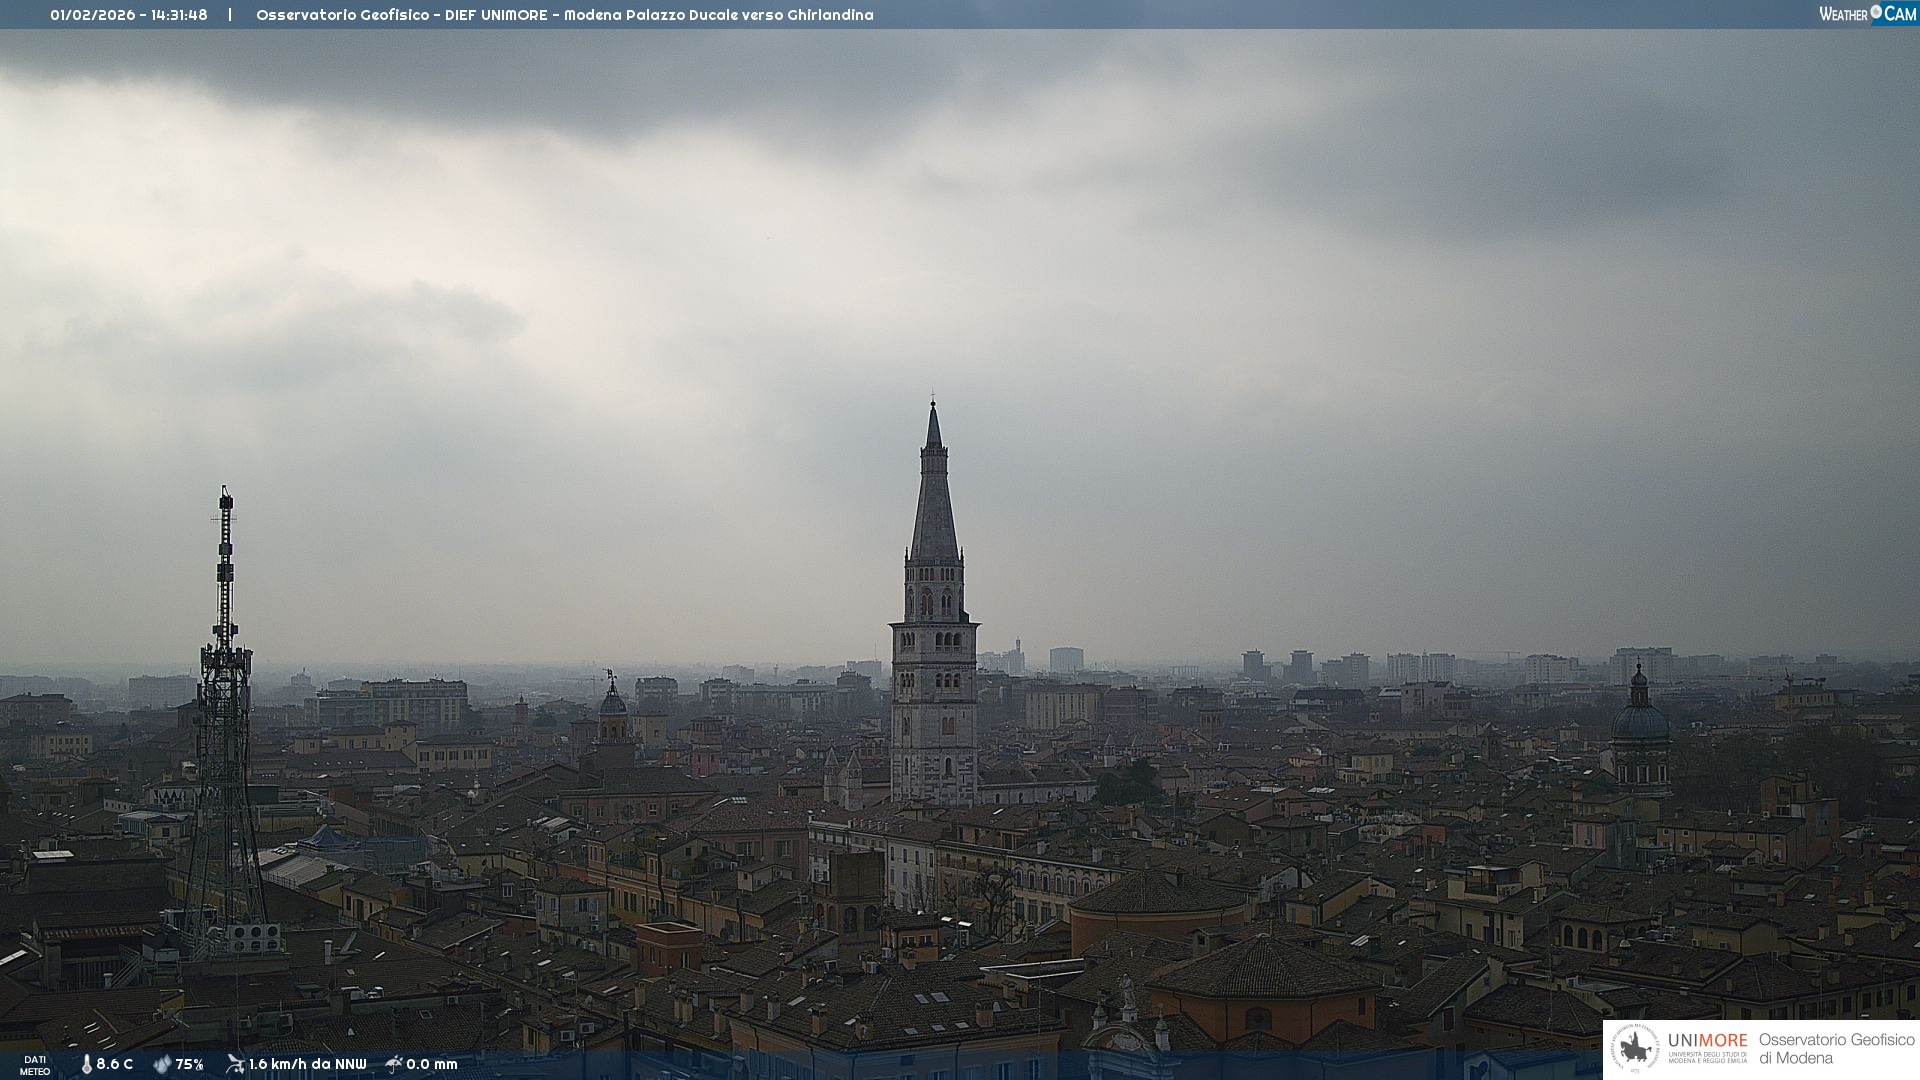Screen dimensions: 1920x1080
Task: Click the DATI METEO label
Action: click(x=35, y=1066)
